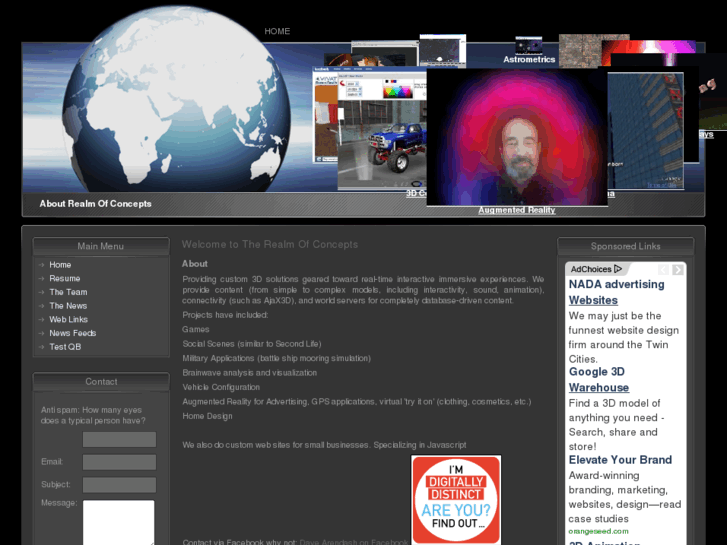Click the Main Menu panel header

(101, 246)
